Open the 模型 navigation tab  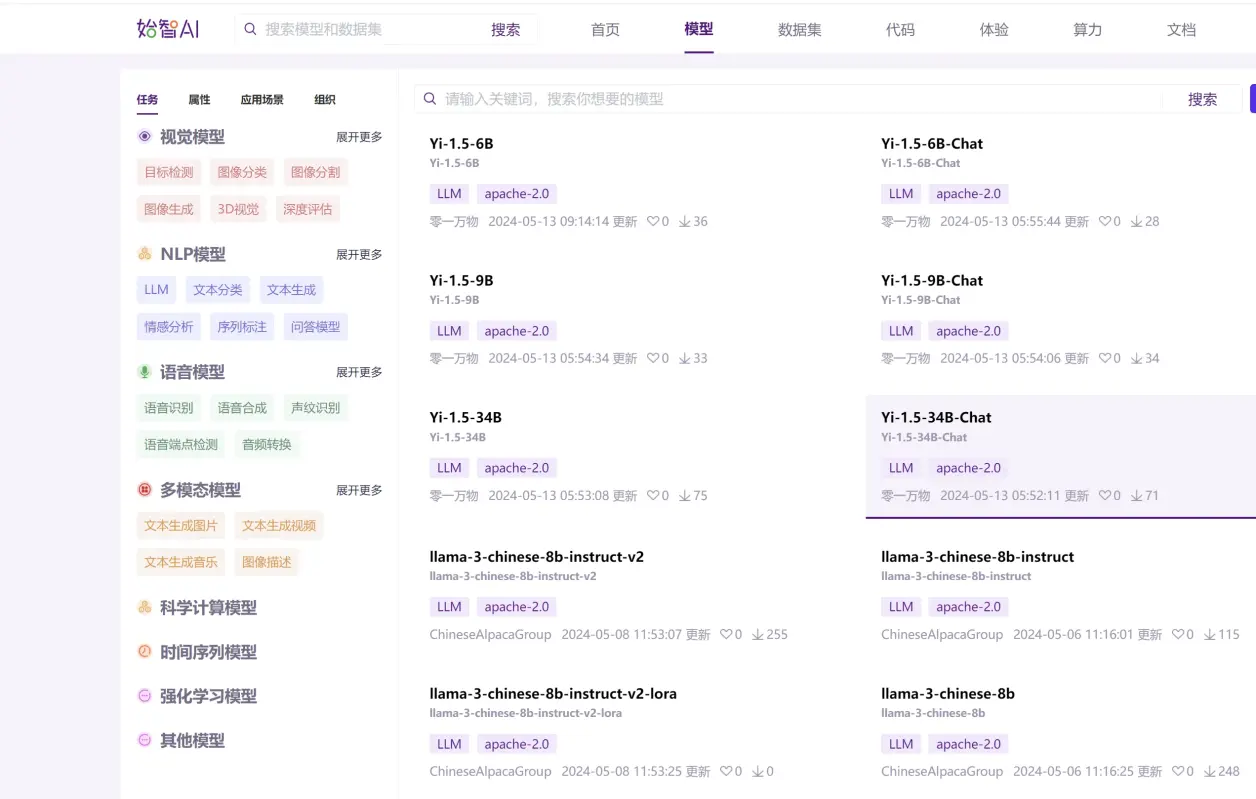[x=699, y=29]
